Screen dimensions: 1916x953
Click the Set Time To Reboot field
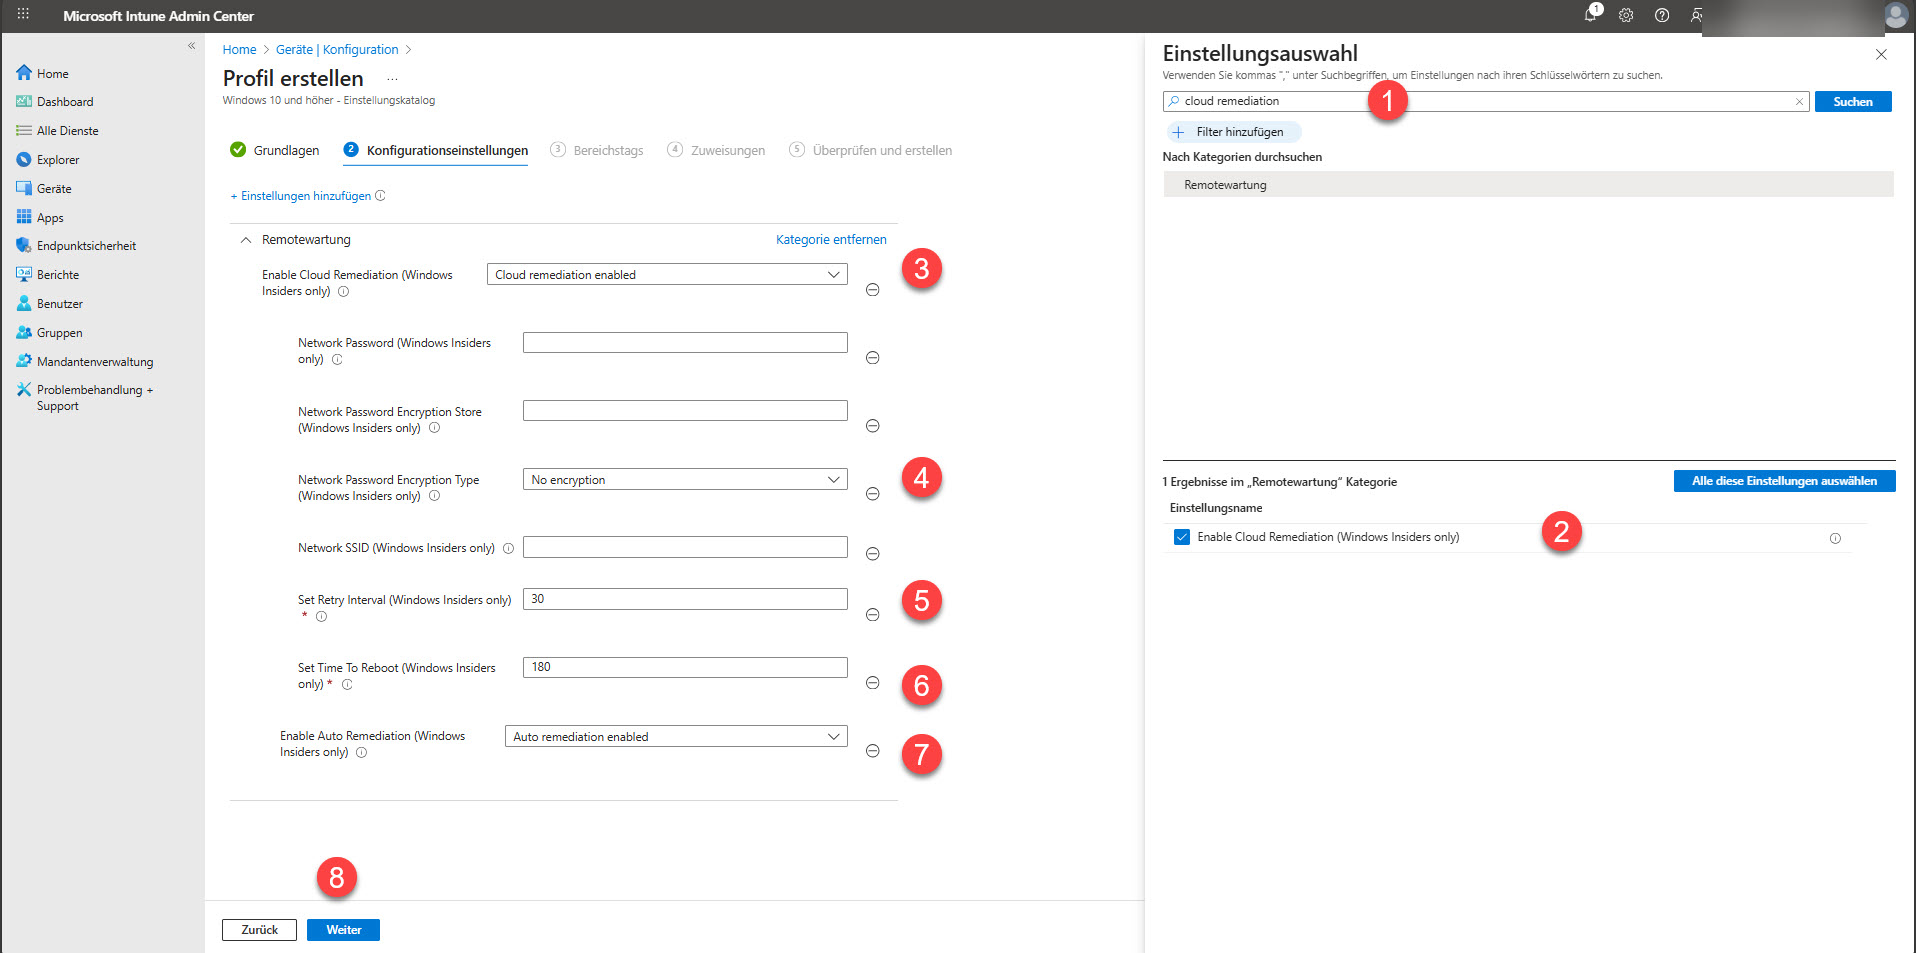click(x=685, y=667)
